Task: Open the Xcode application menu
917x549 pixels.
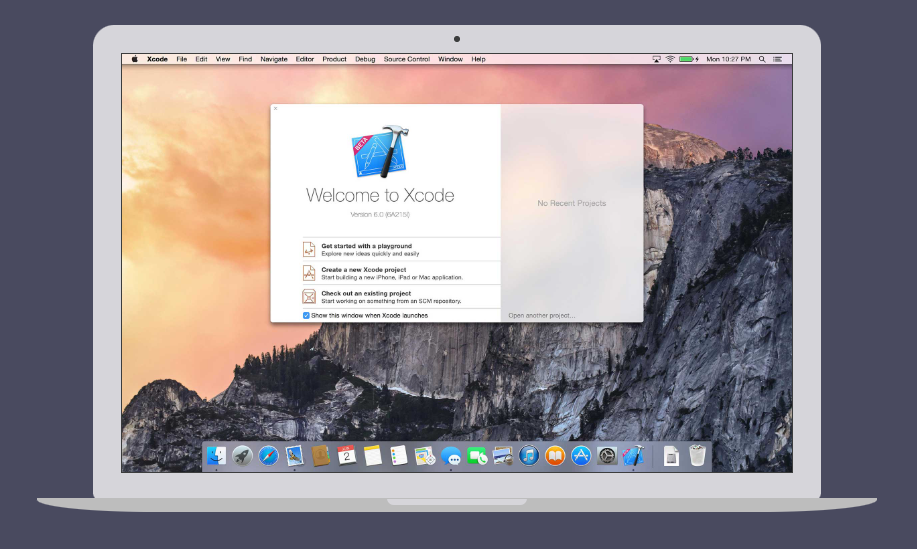Action: tap(157, 59)
